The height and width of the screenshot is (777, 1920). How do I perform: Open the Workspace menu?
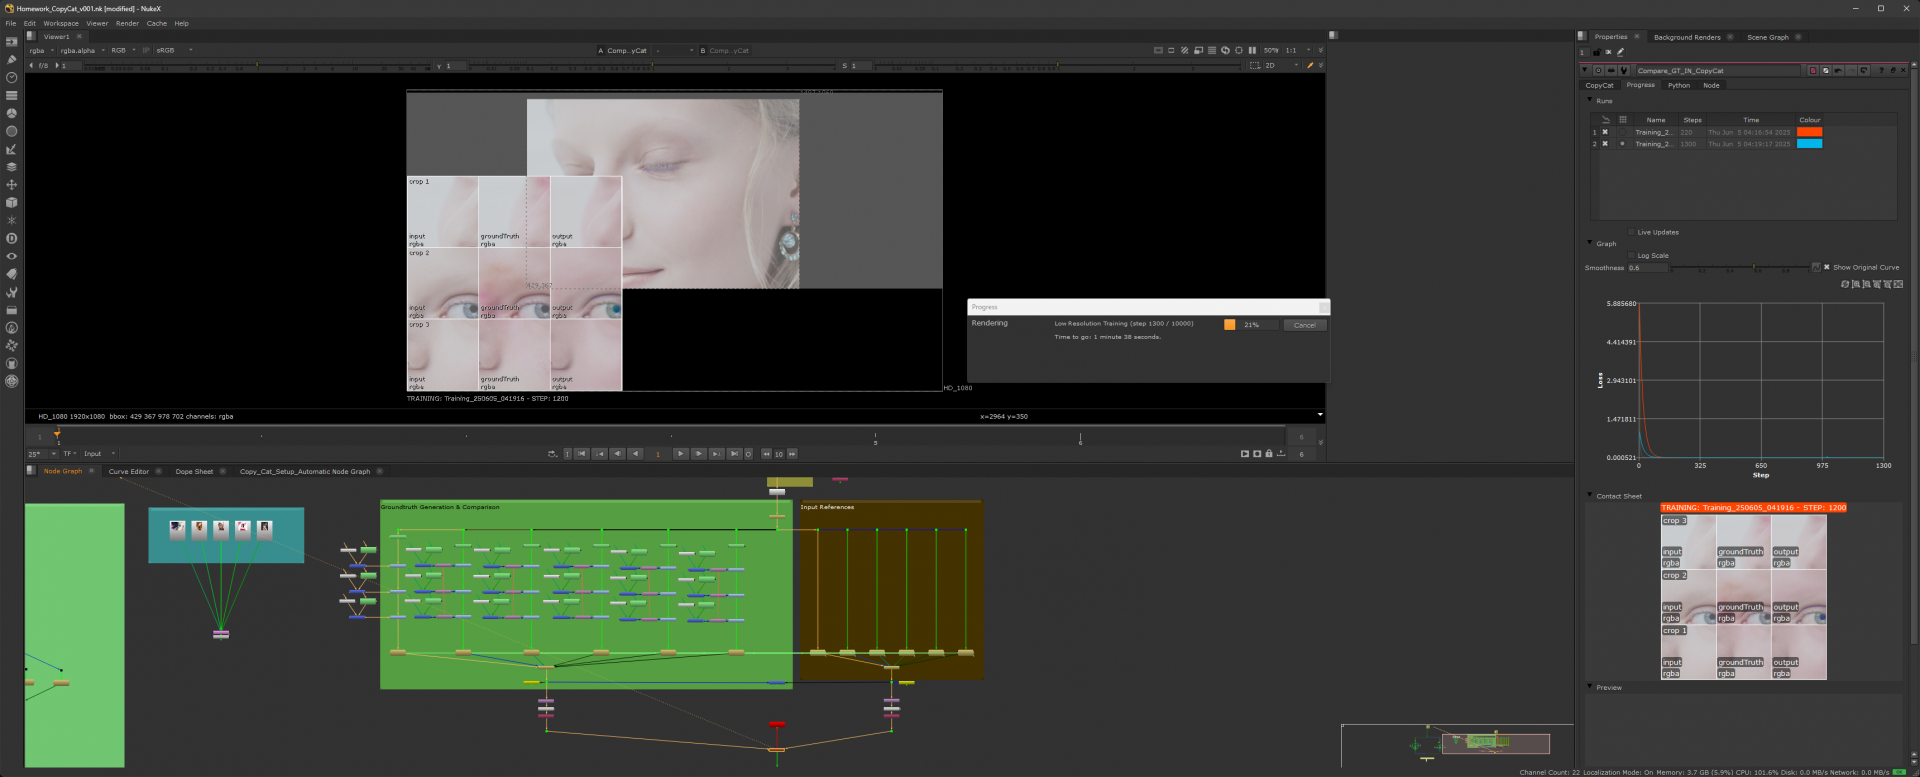tap(60, 23)
